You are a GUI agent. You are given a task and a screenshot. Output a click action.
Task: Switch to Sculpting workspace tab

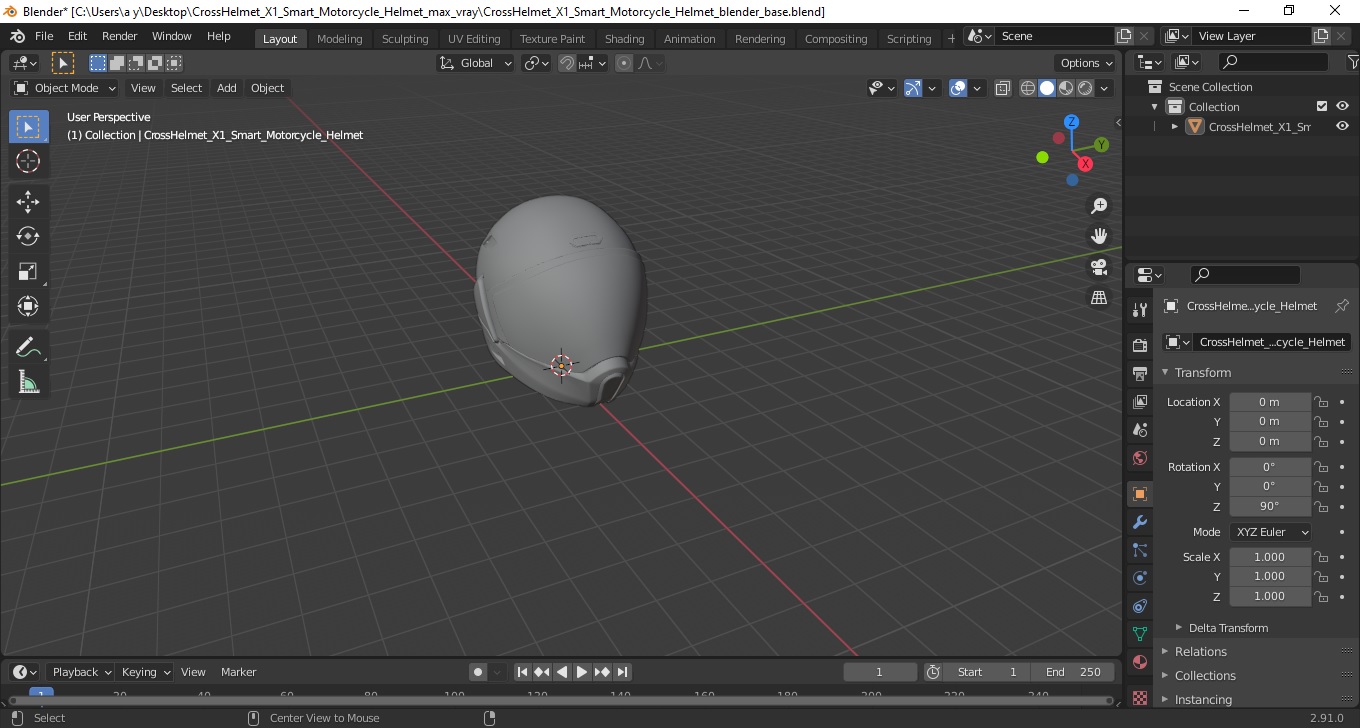click(405, 39)
